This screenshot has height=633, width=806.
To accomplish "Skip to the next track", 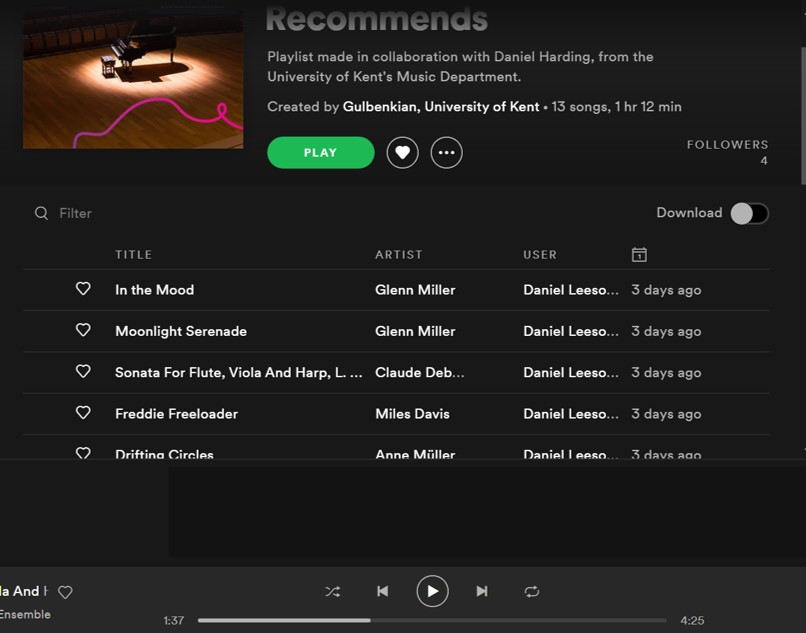I will pyautogui.click(x=481, y=591).
